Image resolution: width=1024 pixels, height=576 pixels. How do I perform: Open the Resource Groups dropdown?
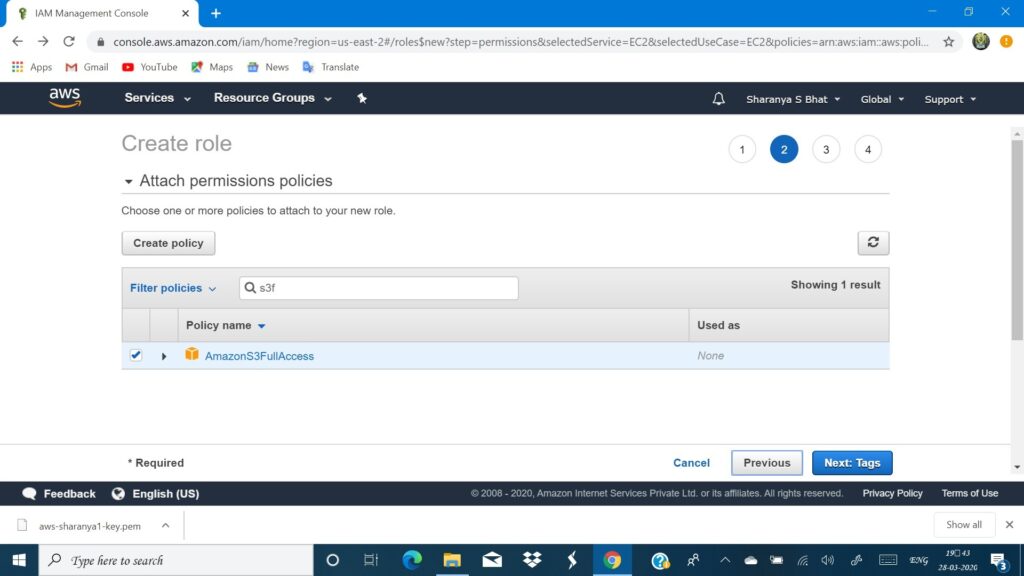(272, 98)
